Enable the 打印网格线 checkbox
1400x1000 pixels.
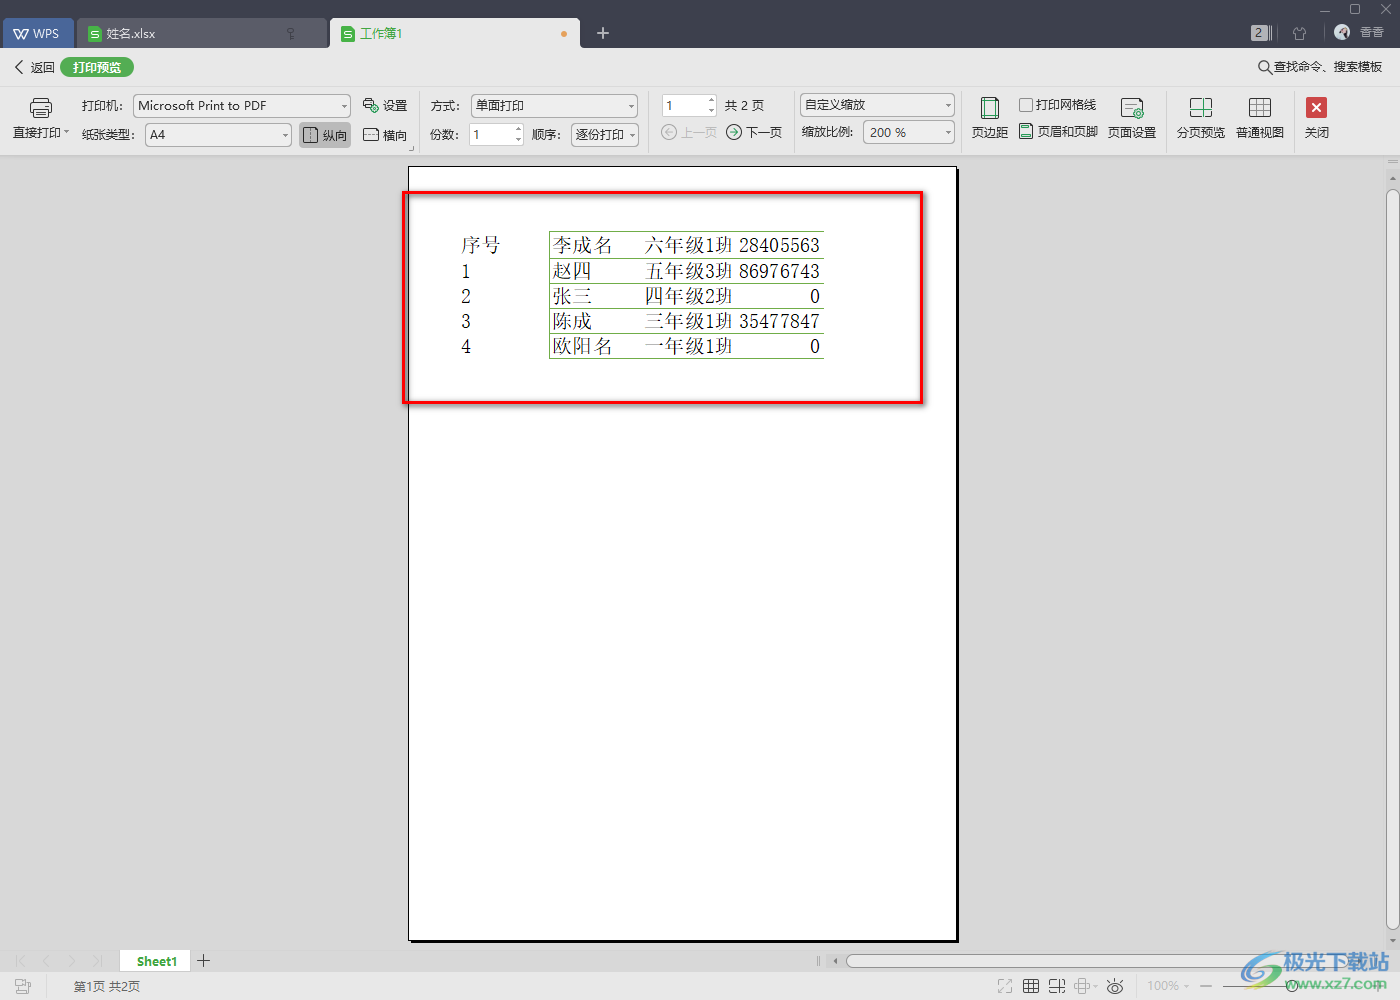point(1026,105)
